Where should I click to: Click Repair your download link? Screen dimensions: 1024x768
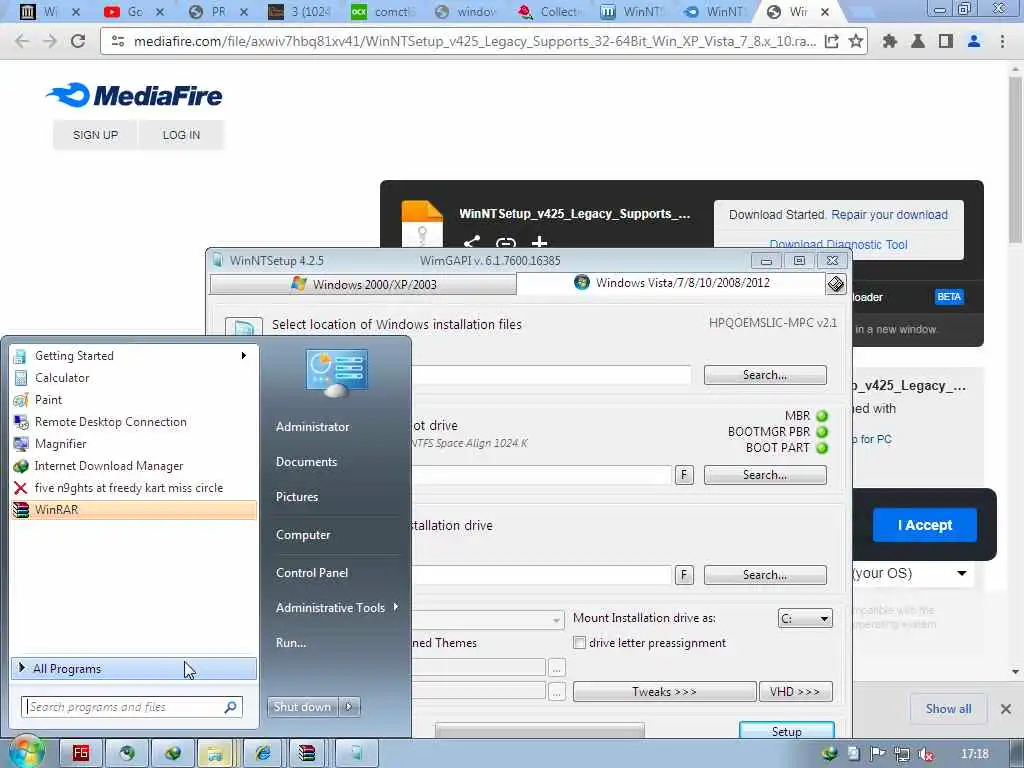(889, 215)
